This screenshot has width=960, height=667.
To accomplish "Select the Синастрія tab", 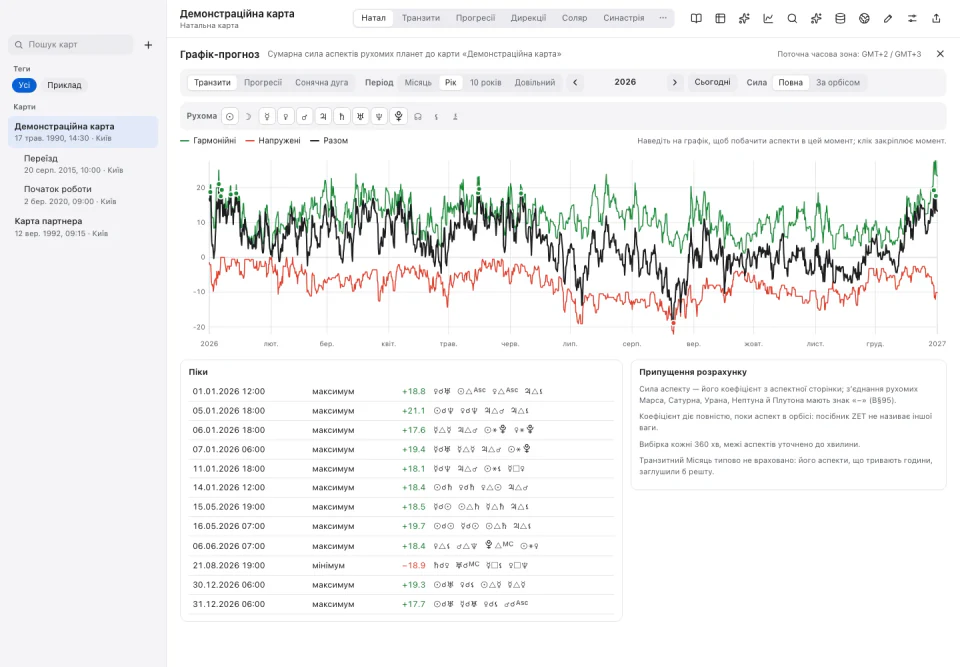I will (x=623, y=18).
